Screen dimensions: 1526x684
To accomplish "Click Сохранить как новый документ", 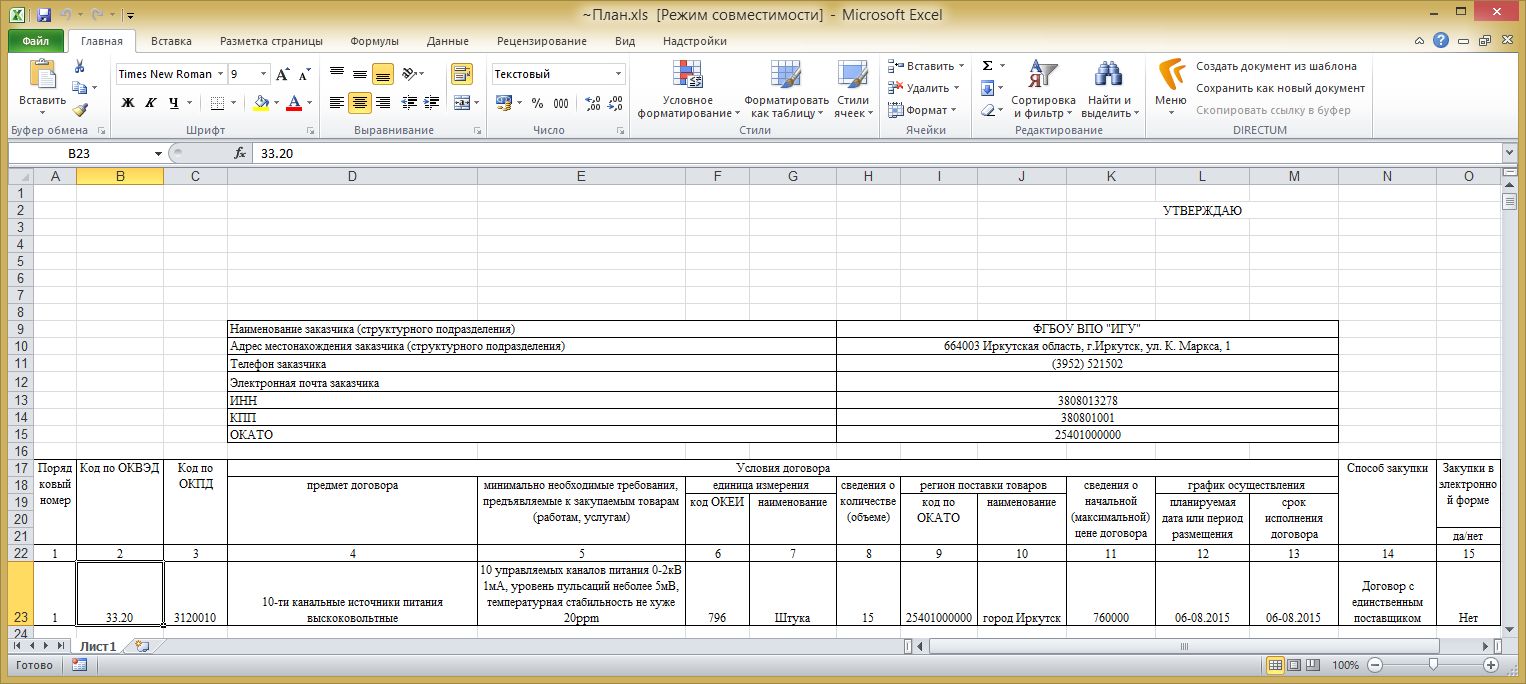I will [x=1280, y=88].
